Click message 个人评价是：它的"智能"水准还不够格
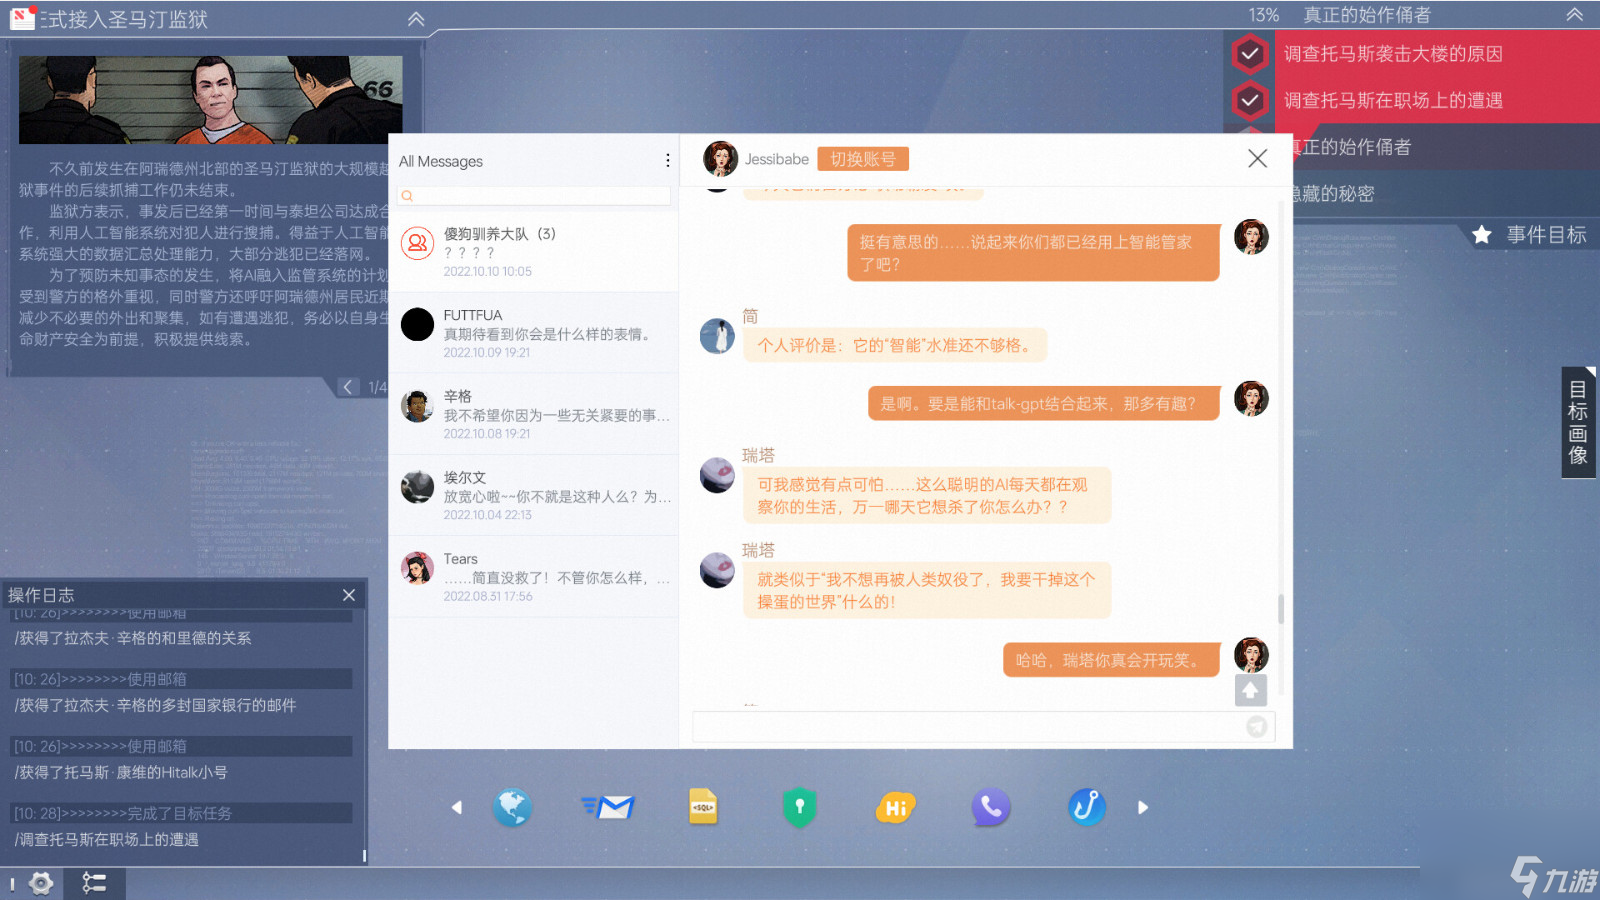This screenshot has width=1600, height=900. point(895,345)
